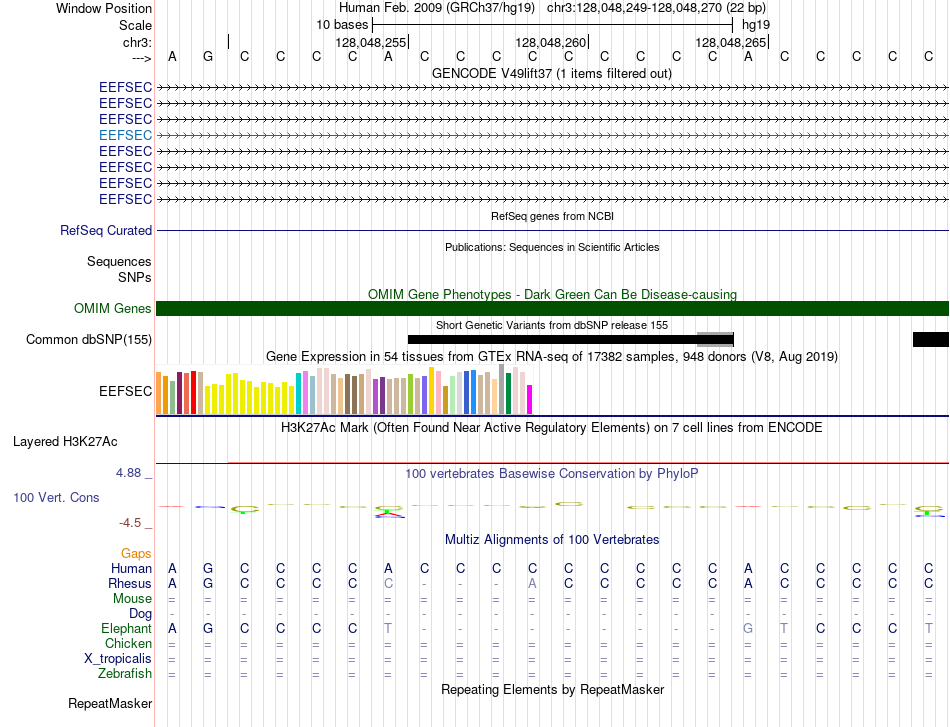
Task: Click the magenta GTEx expression bar
Action: 530,399
